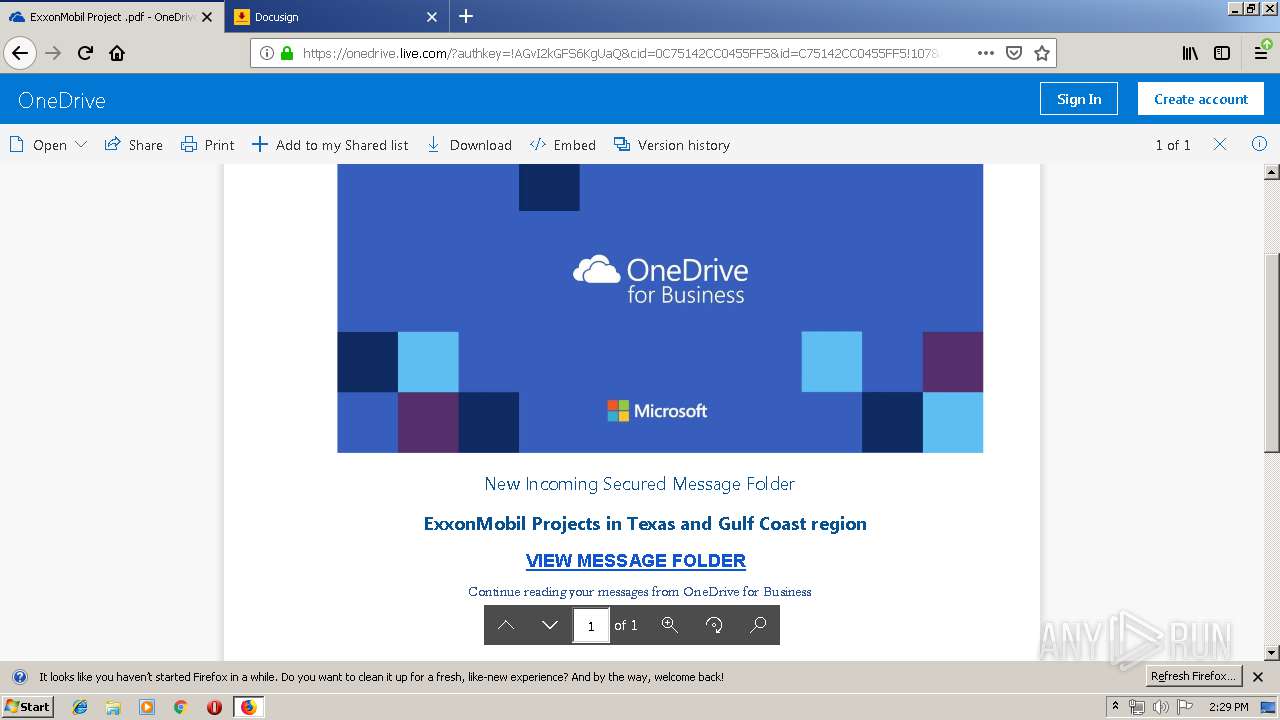Screen dimensions: 1280x720
Task: Toggle the Firefox sidebar view
Action: coord(1222,53)
